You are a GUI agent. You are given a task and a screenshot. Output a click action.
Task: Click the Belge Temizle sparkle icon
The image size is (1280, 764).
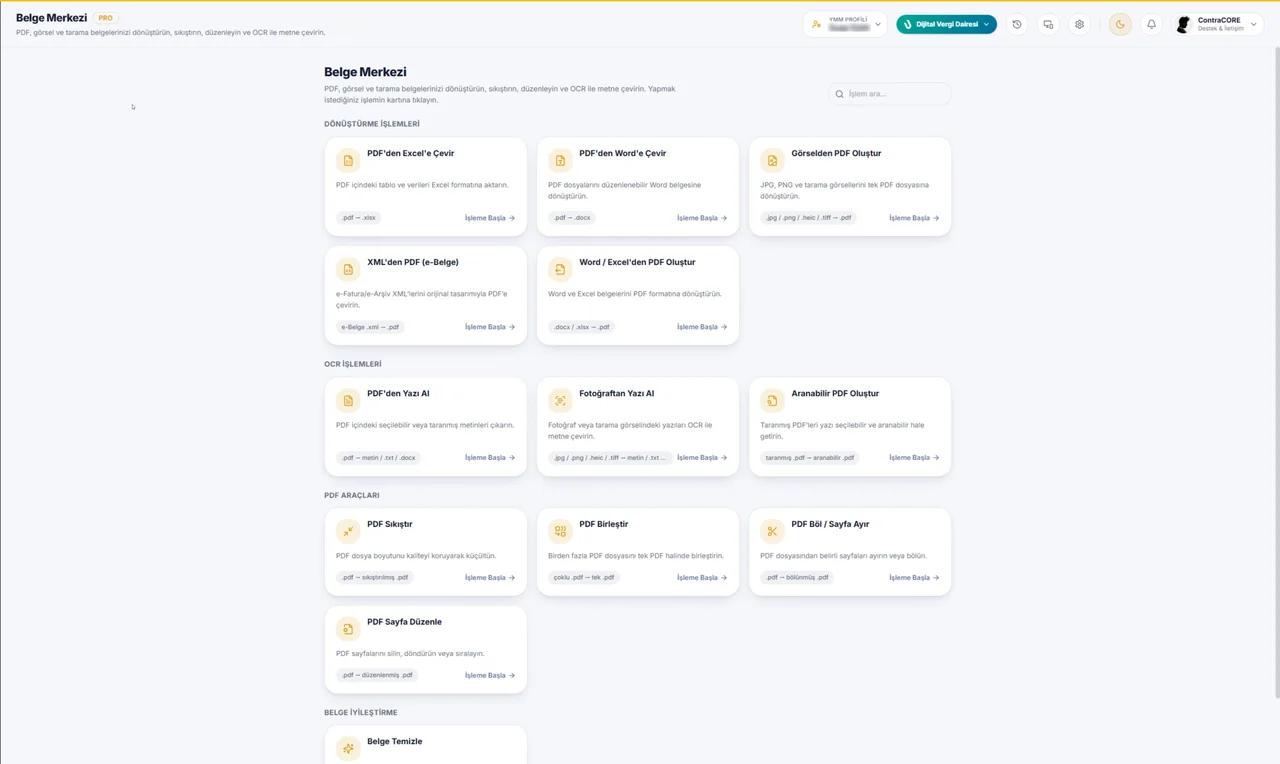tap(348, 748)
